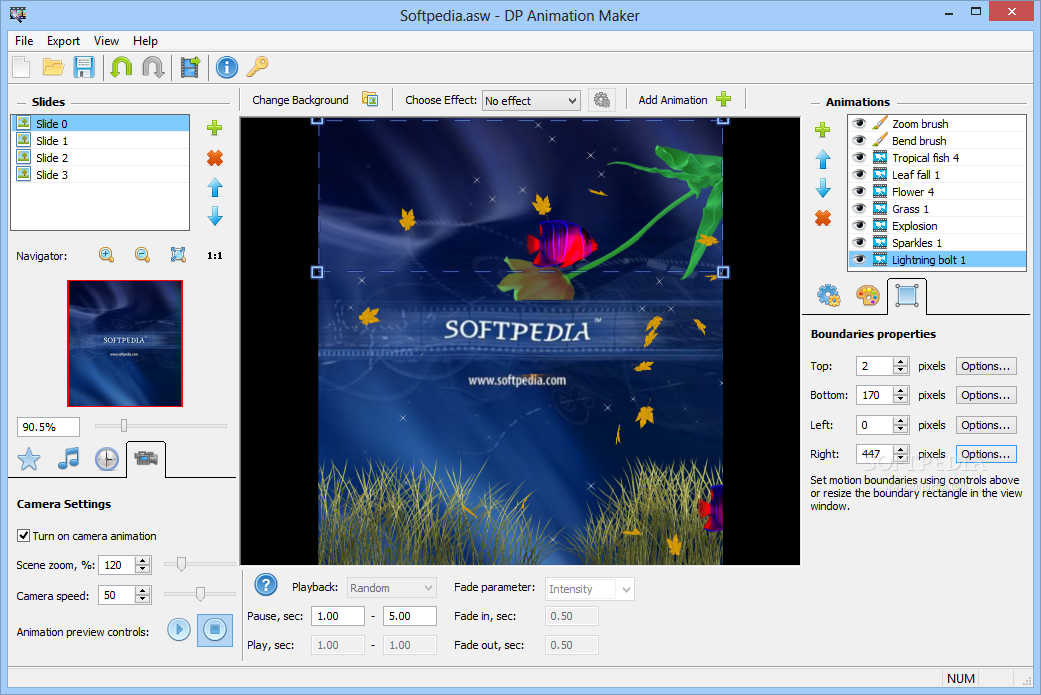Add a new slide with green plus
1041x695 pixels.
[214, 127]
